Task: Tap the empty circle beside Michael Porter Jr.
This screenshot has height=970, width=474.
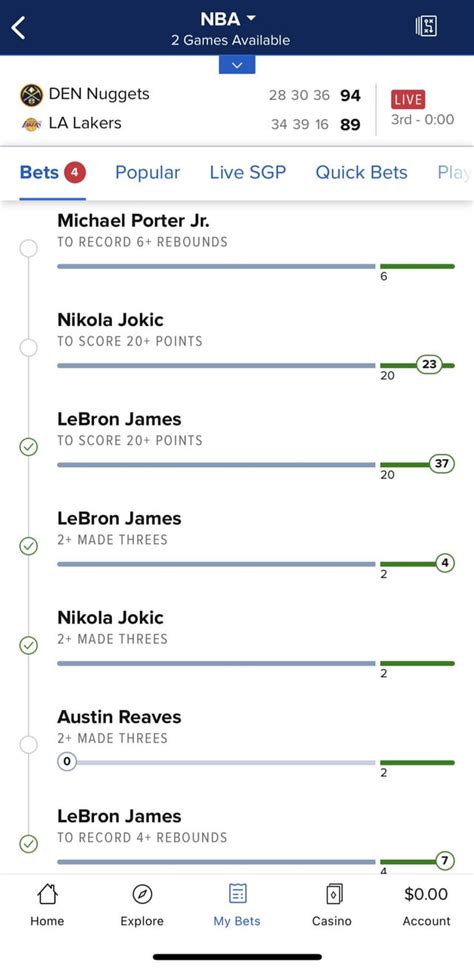Action: pos(28,249)
